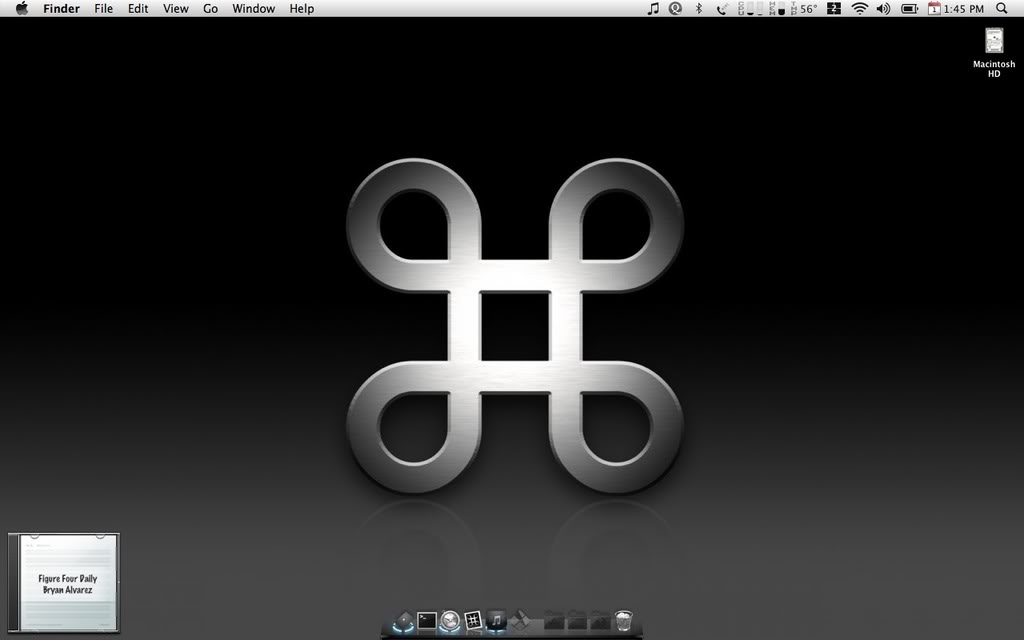The width and height of the screenshot is (1024, 640).
Task: Open the Apple menu
Action: [22, 8]
